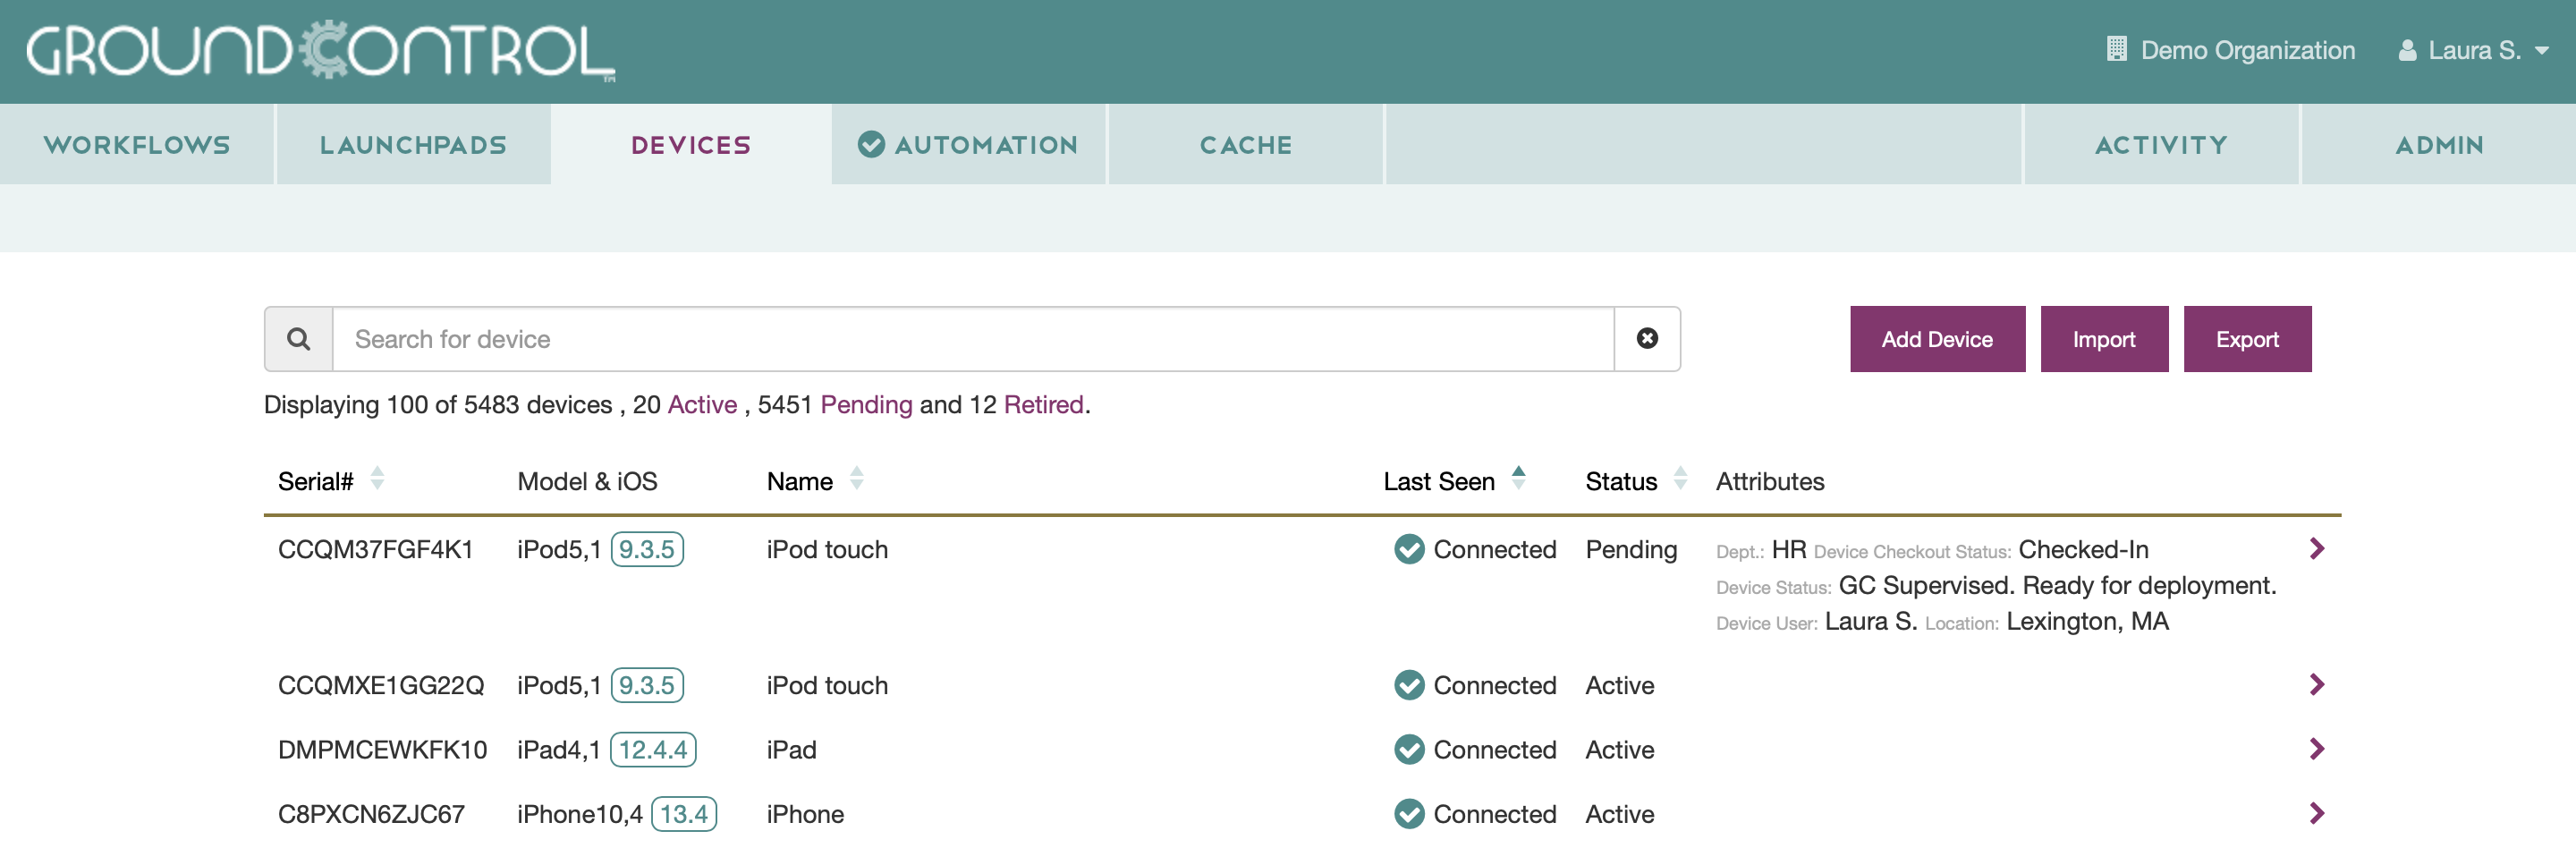The width and height of the screenshot is (2576, 848).
Task: Click the 13.4 iOS version badge
Action: [684, 814]
